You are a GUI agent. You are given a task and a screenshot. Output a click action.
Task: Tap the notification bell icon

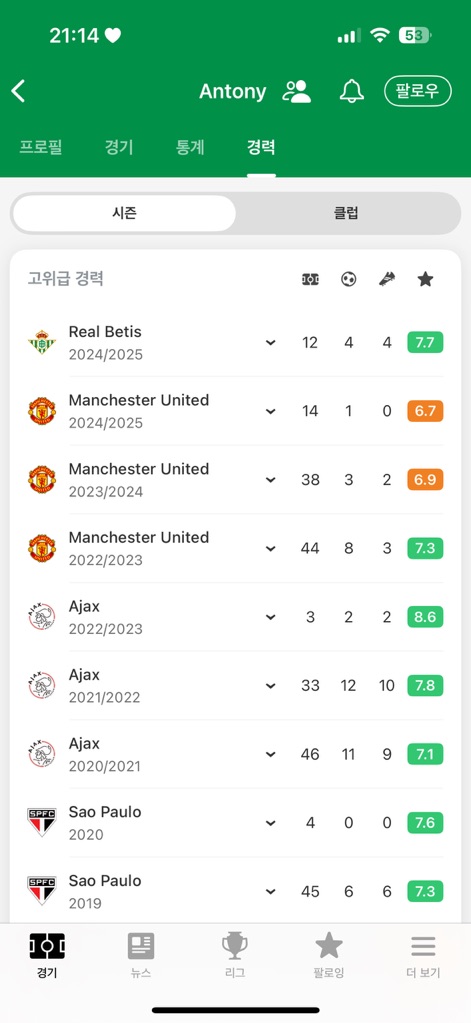click(352, 91)
